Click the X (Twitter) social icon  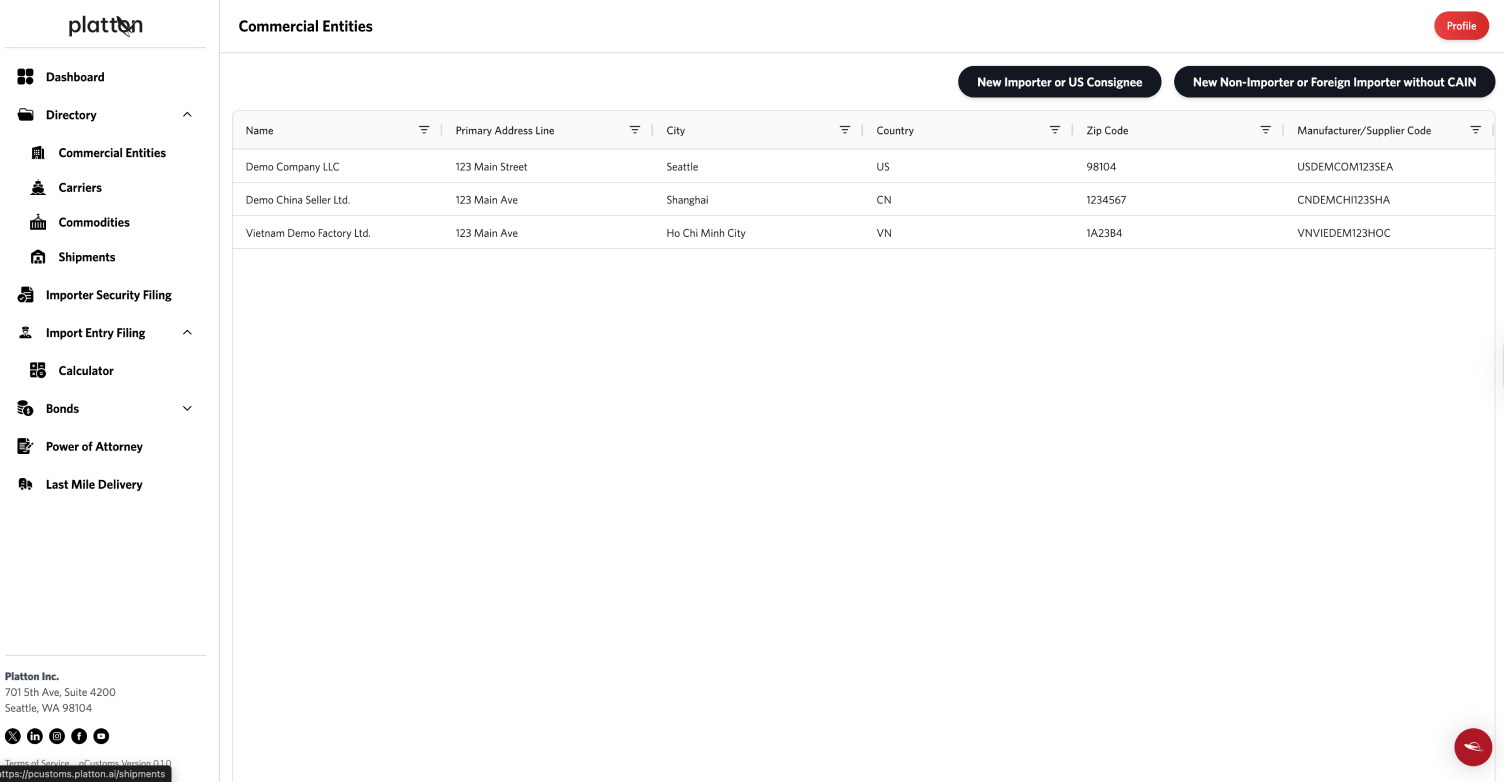13,736
